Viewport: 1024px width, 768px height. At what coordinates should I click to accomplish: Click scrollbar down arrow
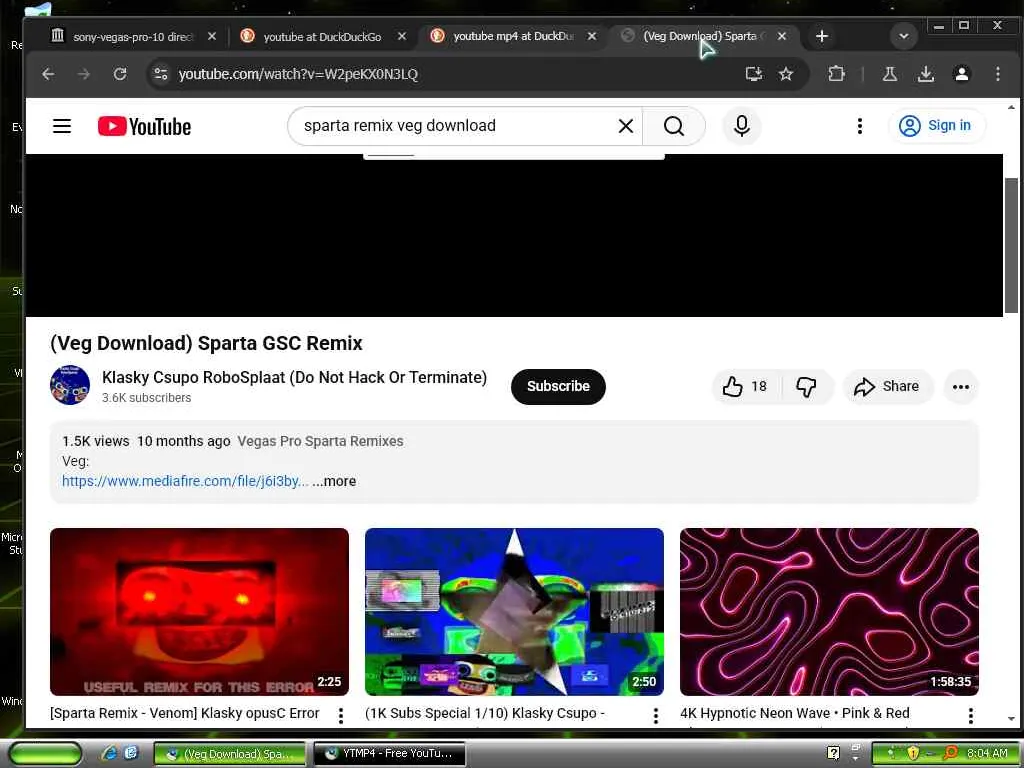[x=1011, y=719]
